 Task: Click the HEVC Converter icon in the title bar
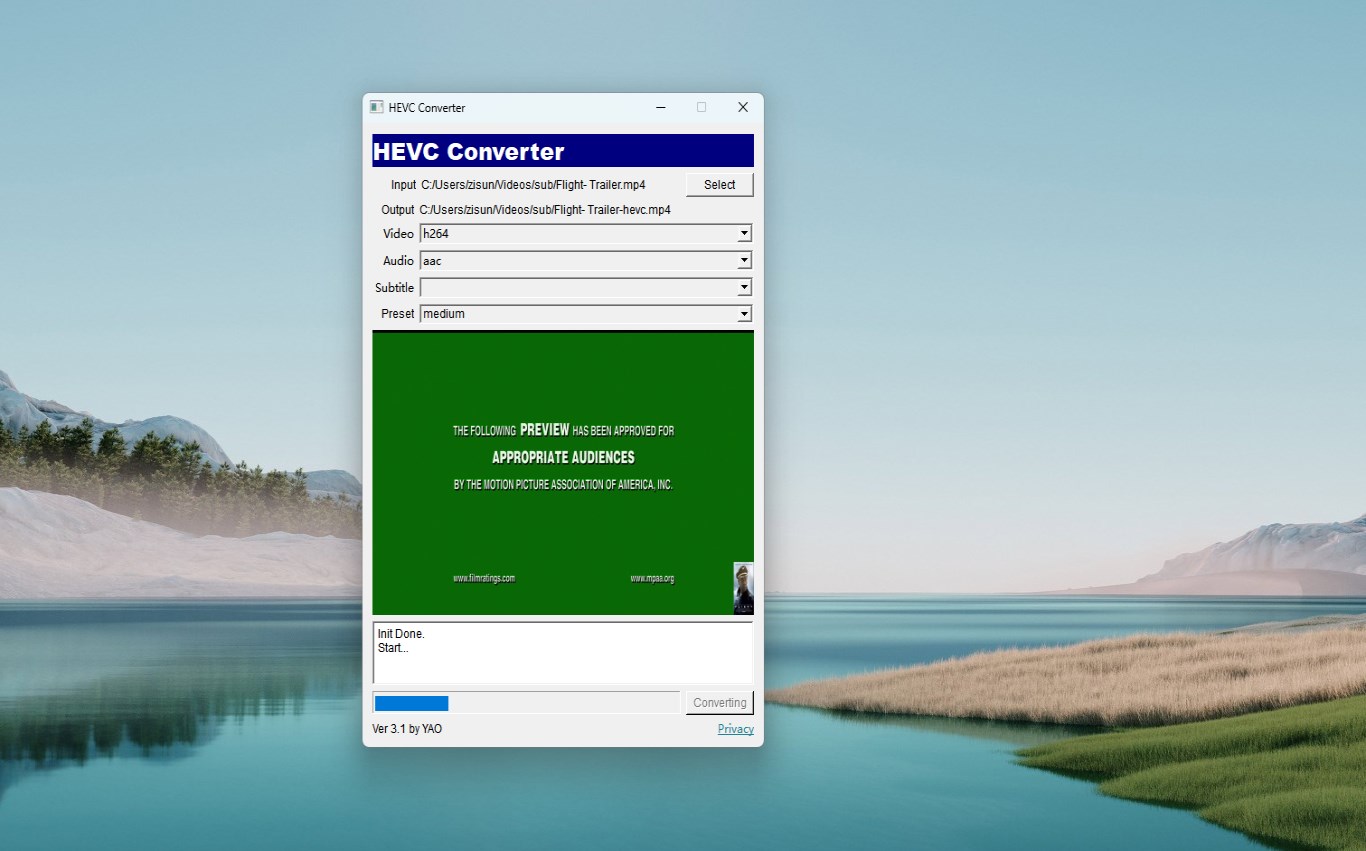[376, 107]
